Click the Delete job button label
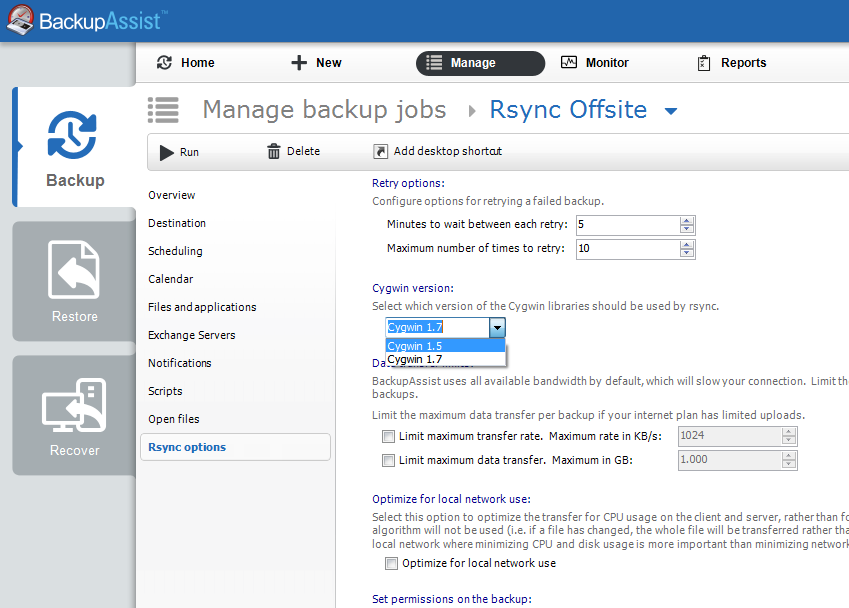Screen dimensions: 849x608 point(303,151)
